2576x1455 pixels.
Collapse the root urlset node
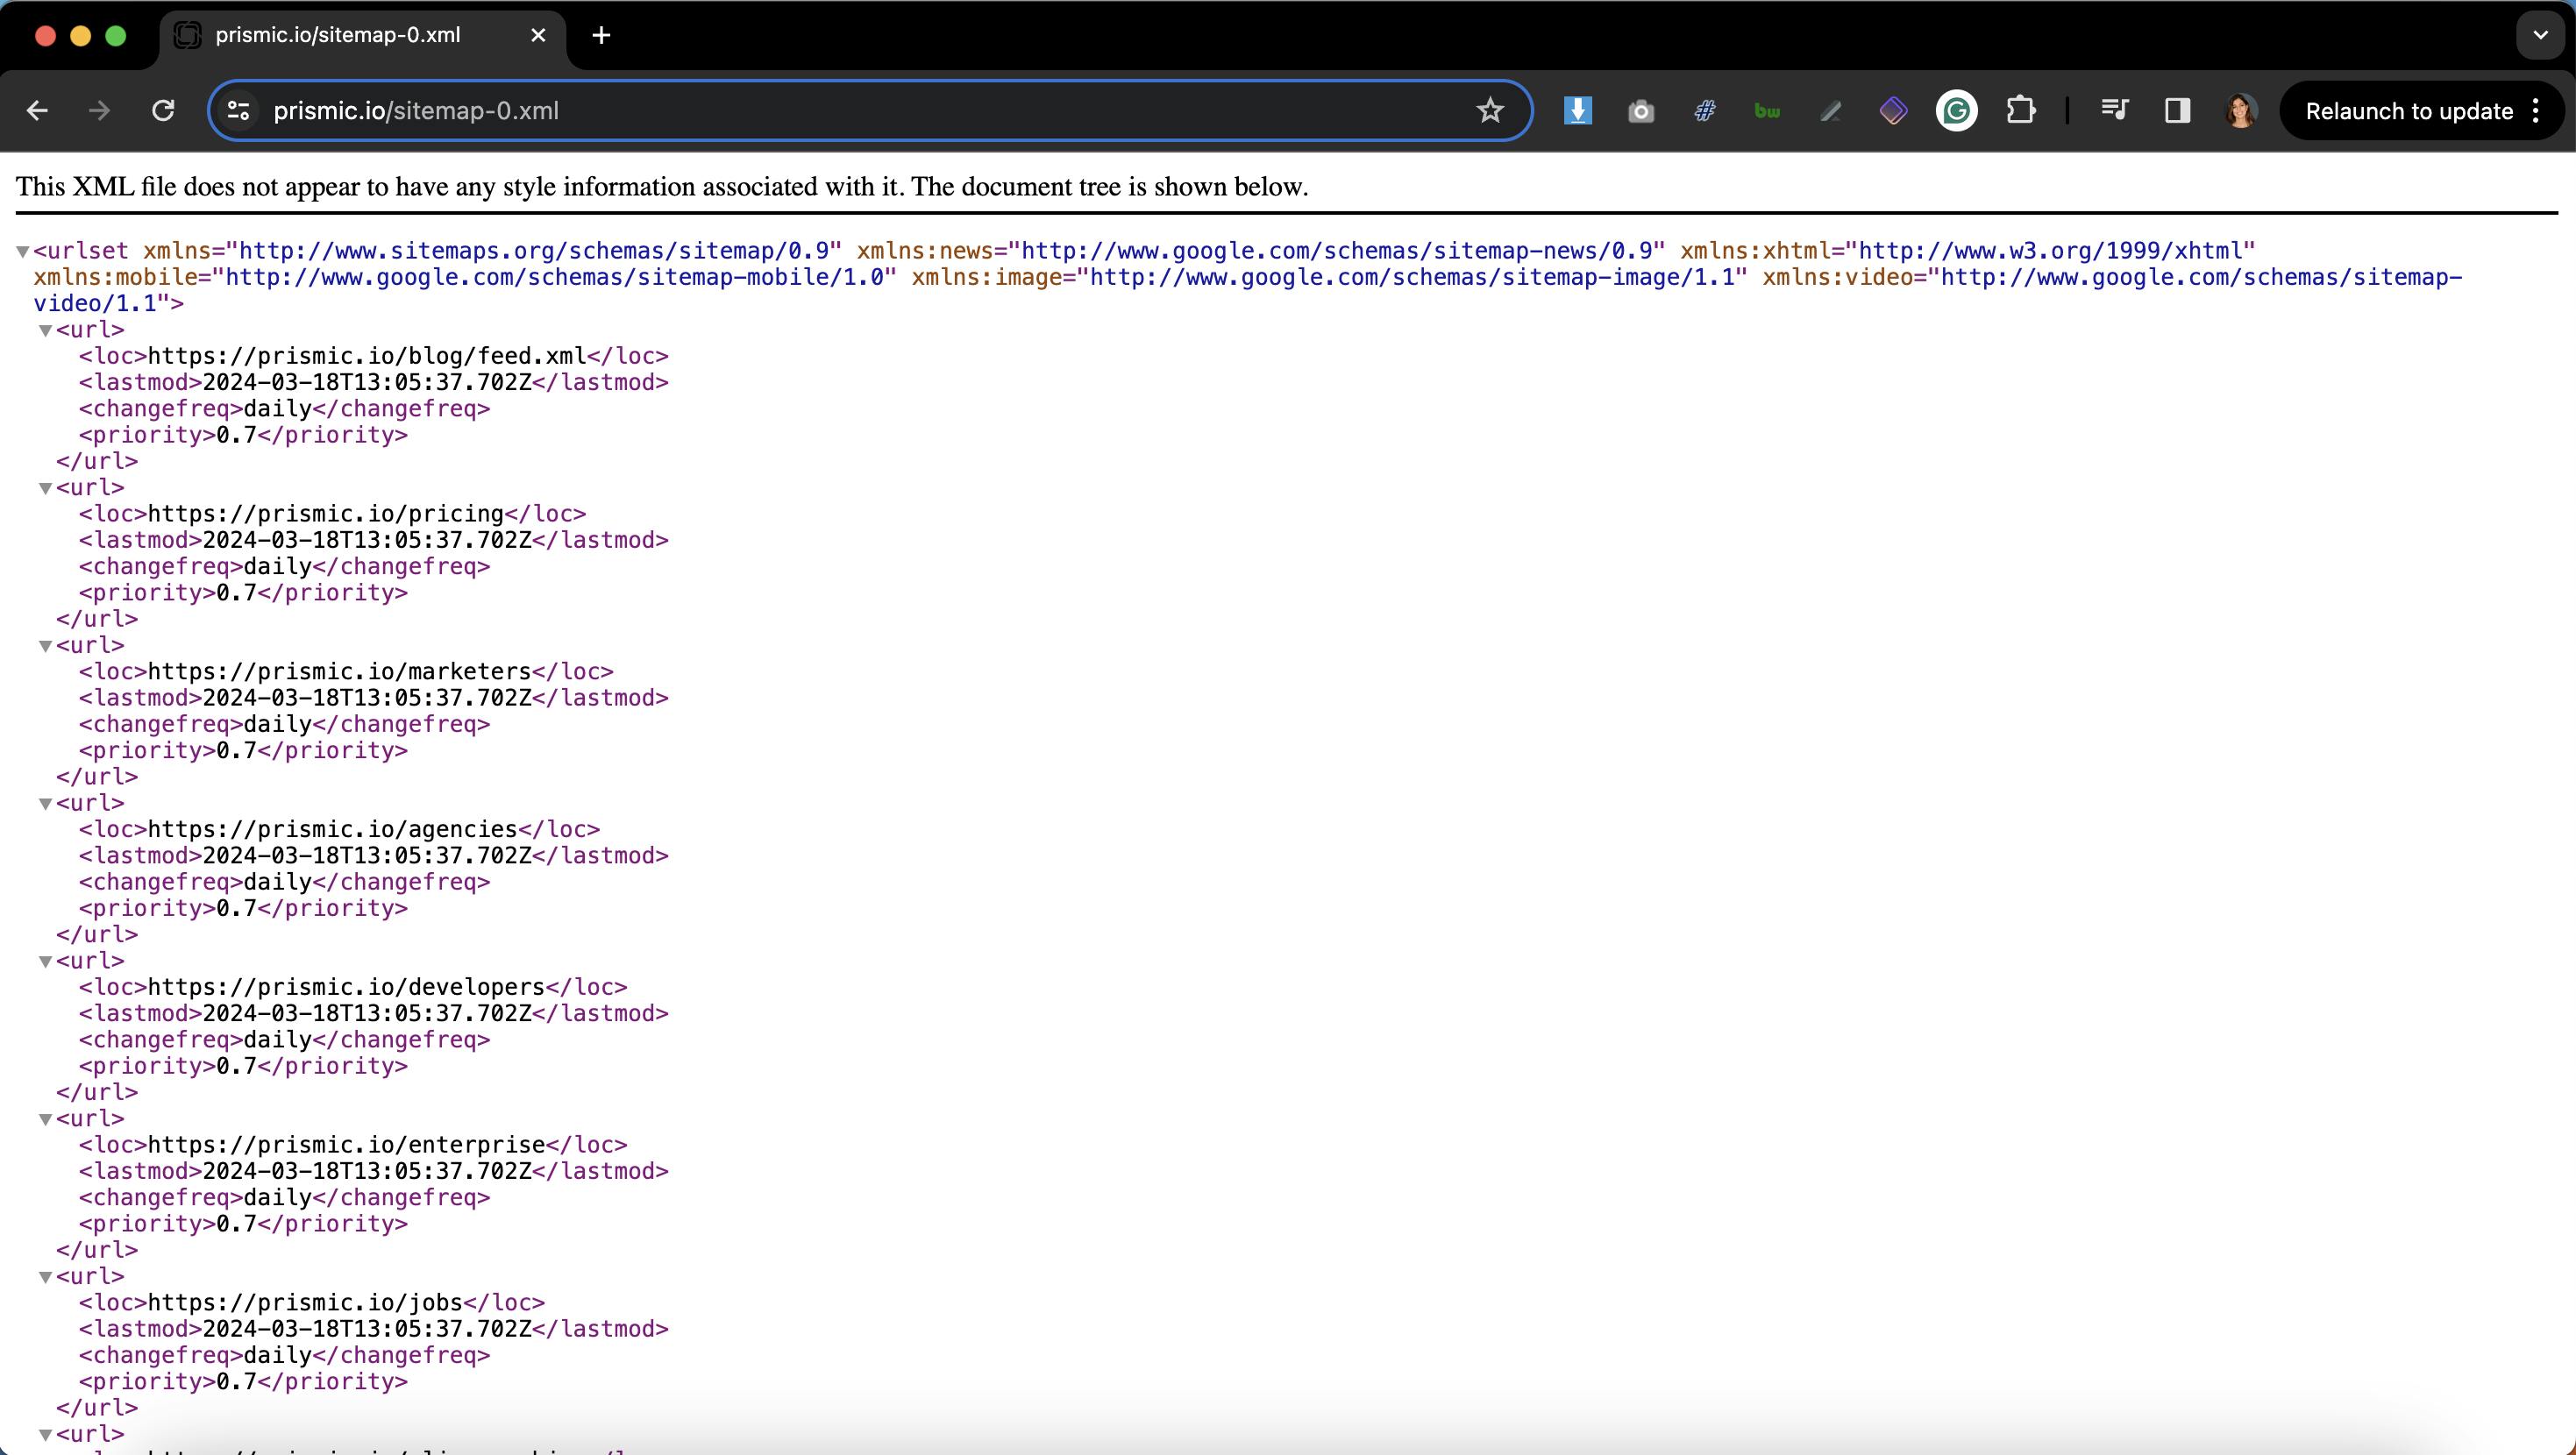22,251
